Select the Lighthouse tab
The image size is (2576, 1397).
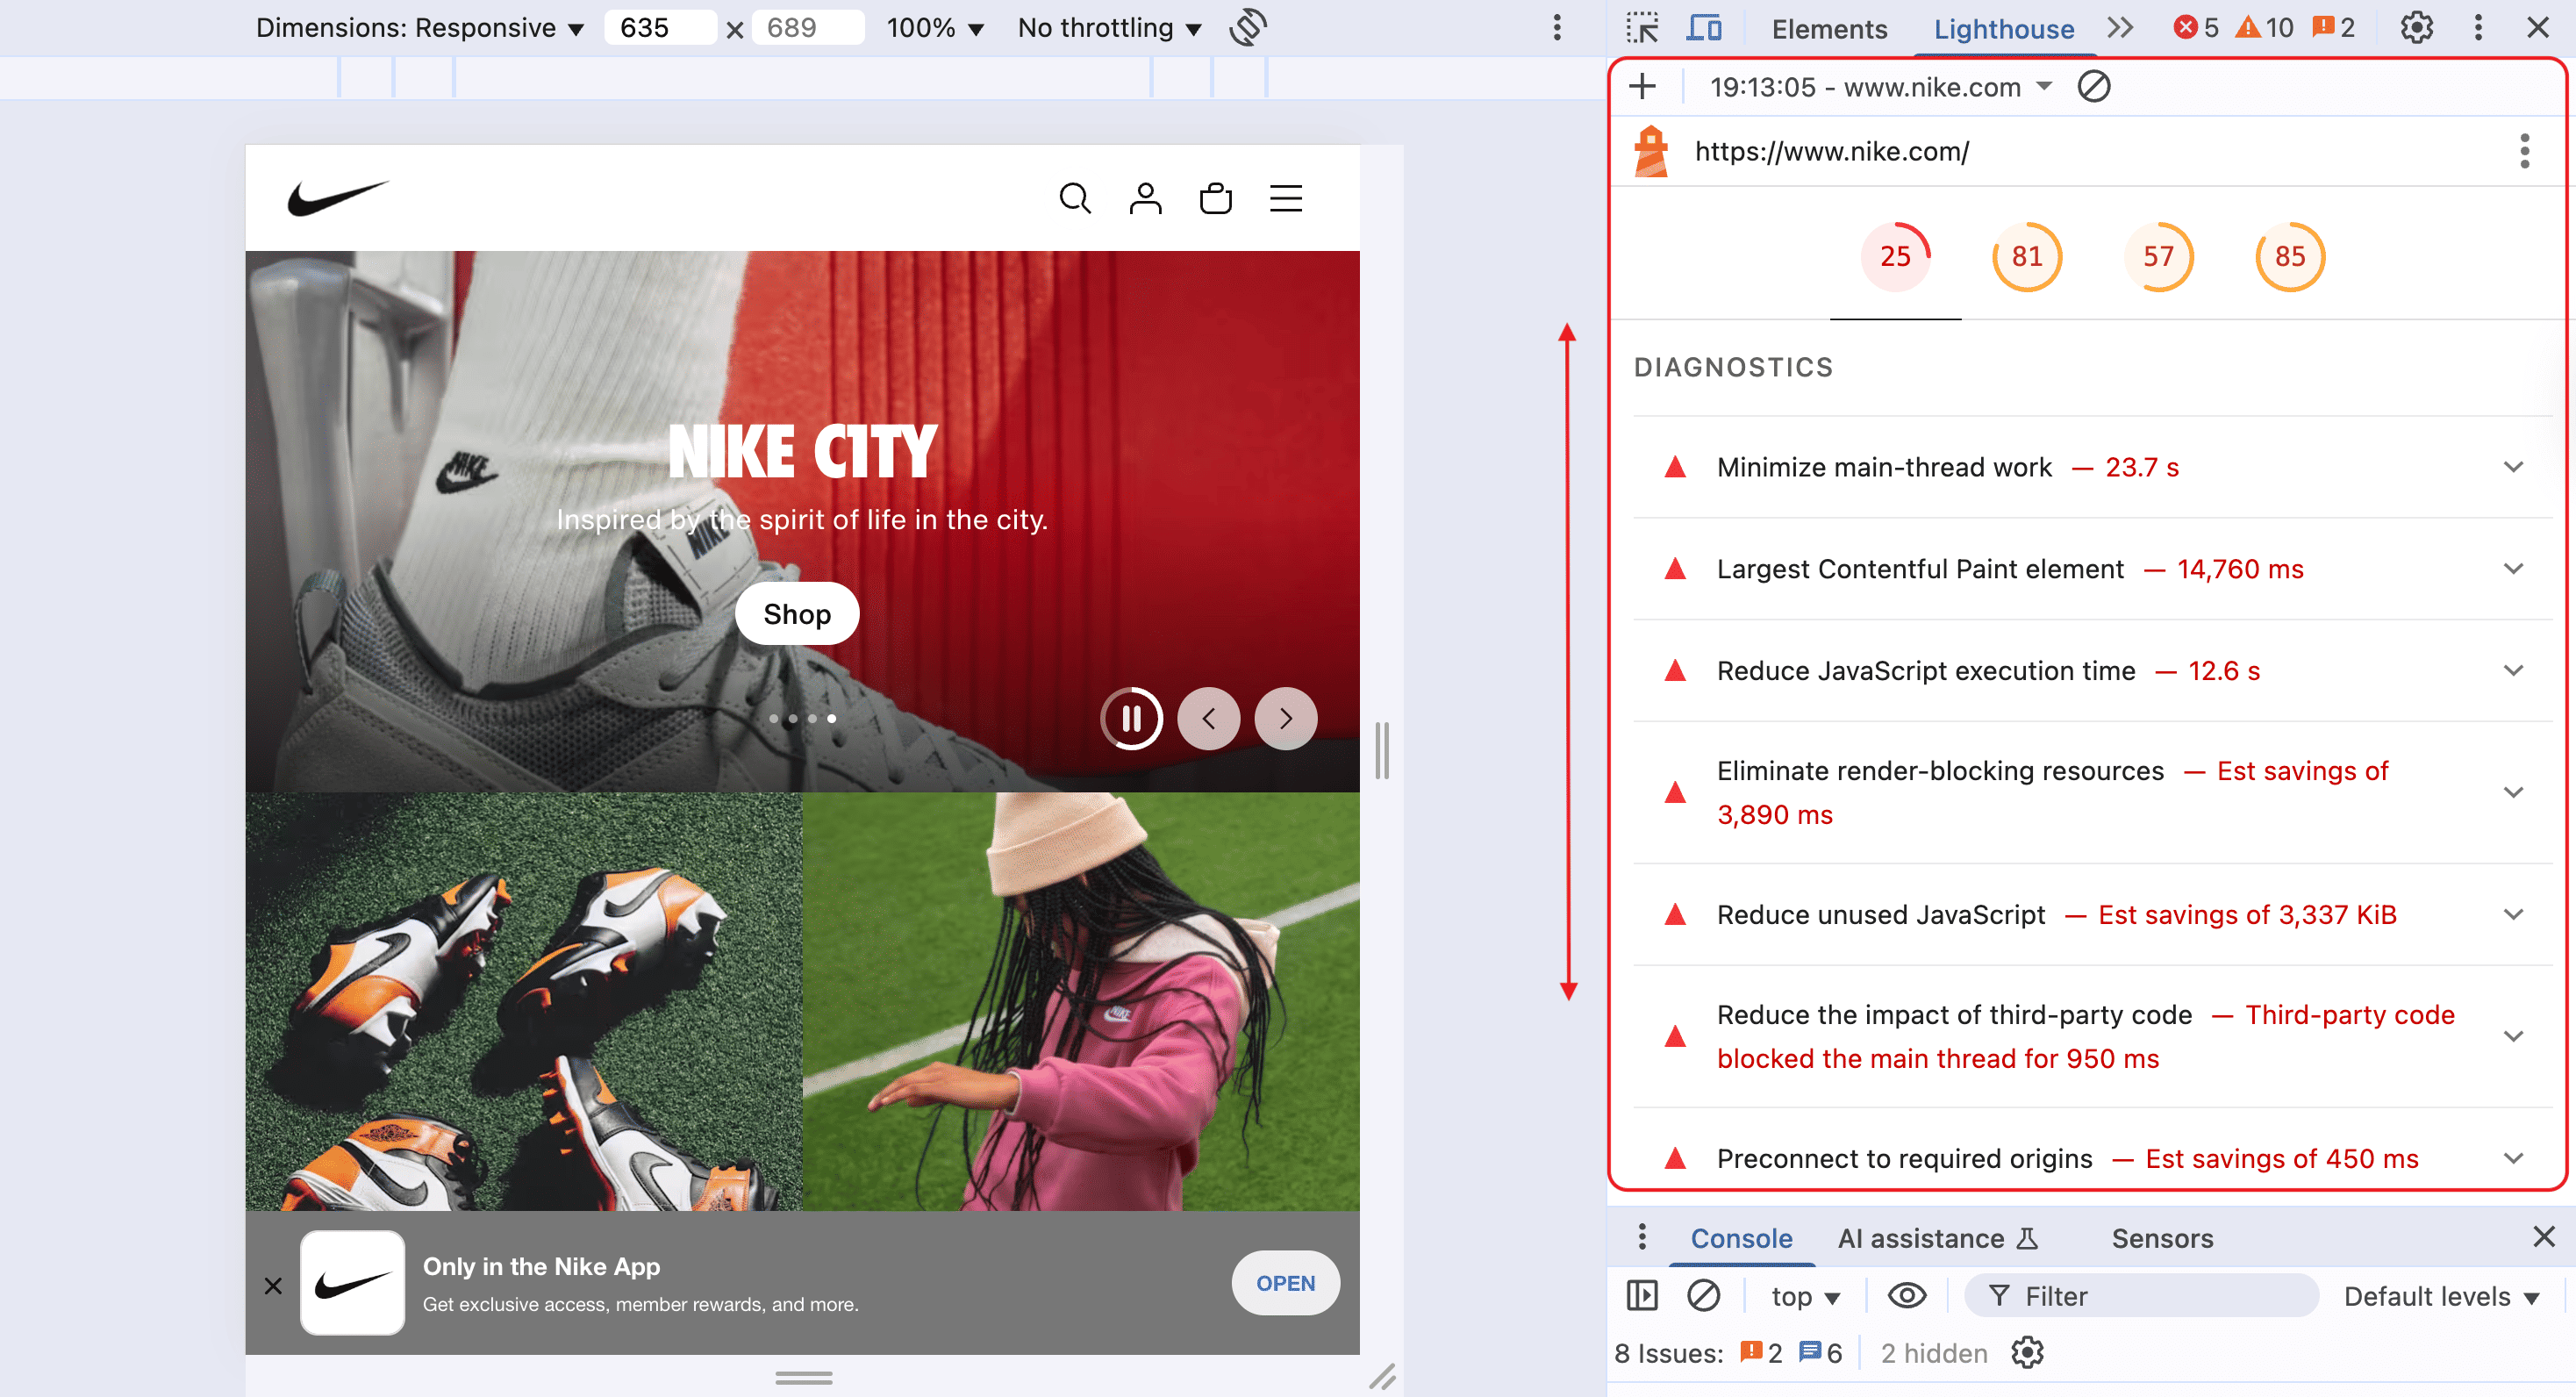click(2003, 29)
